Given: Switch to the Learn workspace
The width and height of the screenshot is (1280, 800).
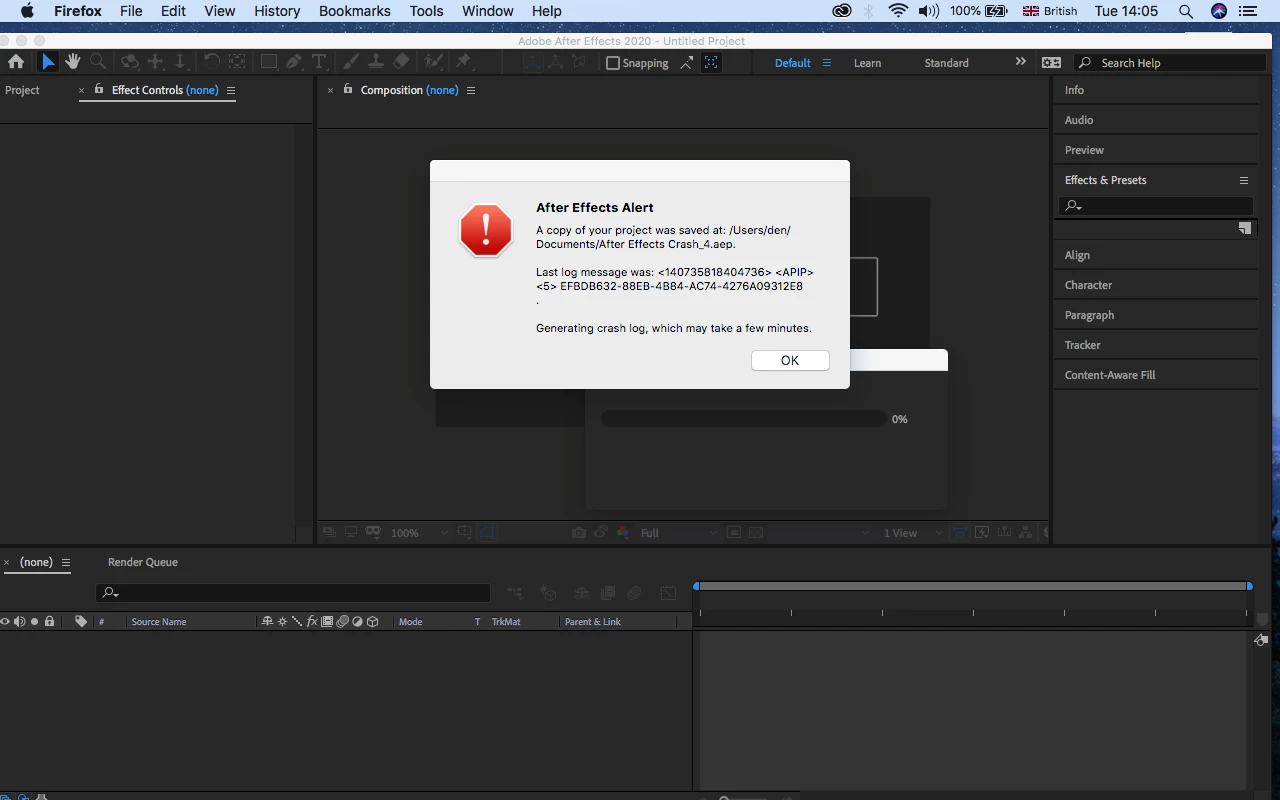Looking at the screenshot, I should click(867, 63).
